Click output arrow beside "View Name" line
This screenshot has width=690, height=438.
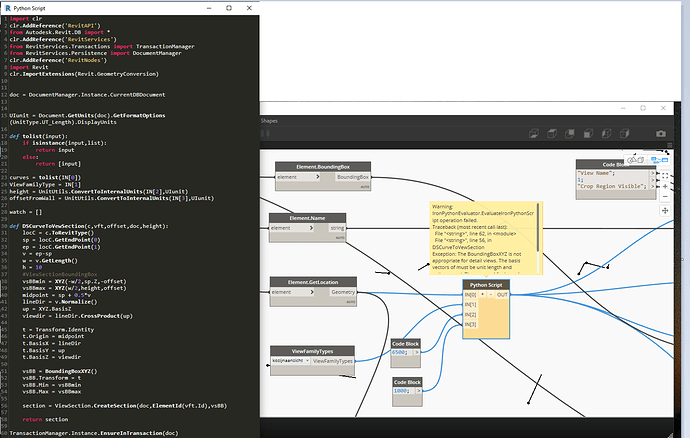[653, 173]
